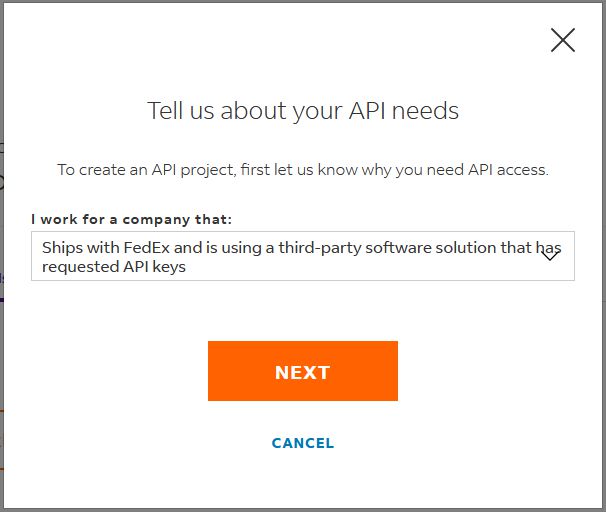Open the company type combo box

[302, 256]
